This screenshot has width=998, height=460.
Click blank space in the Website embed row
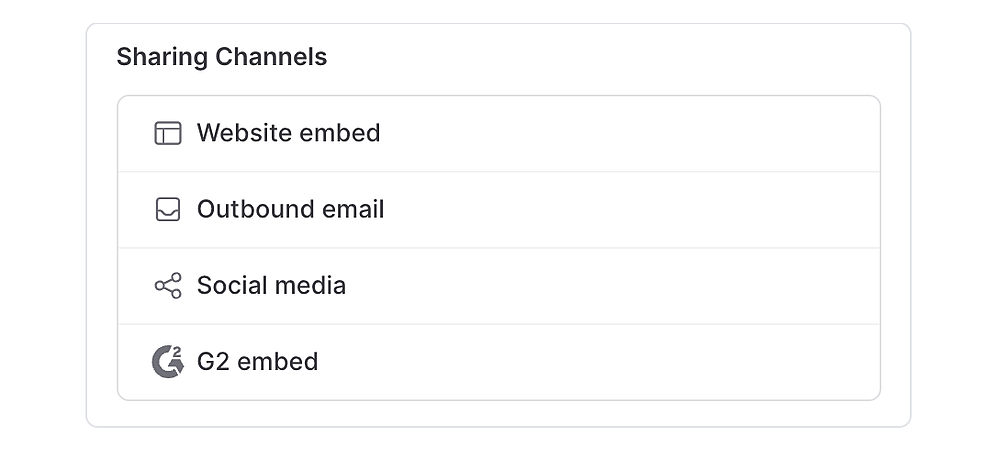point(620,133)
